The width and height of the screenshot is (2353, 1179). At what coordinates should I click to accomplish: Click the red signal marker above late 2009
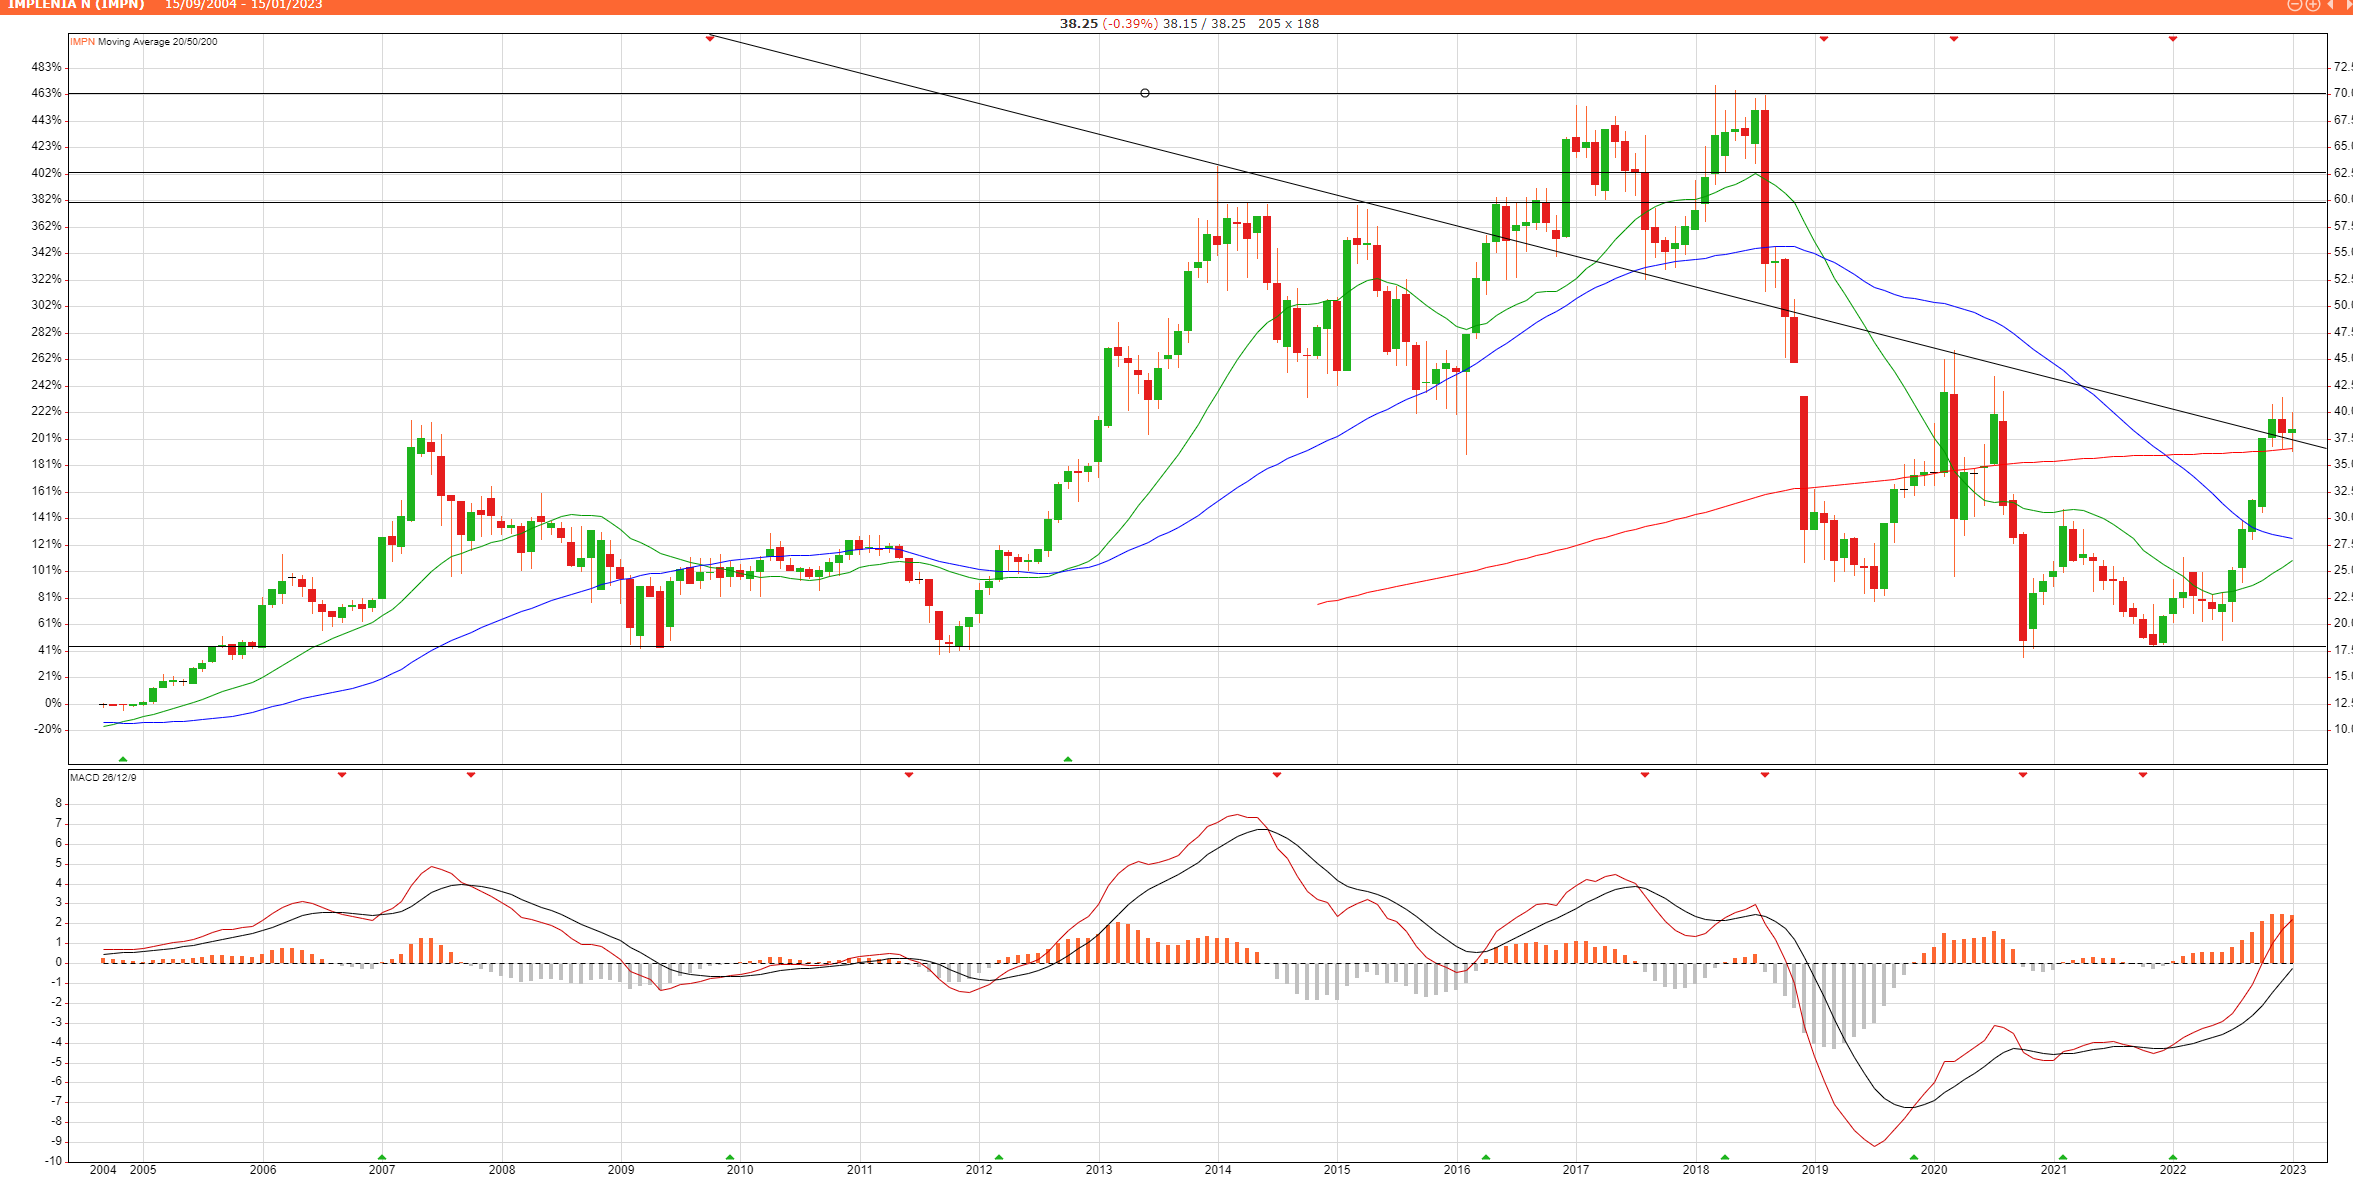coord(710,38)
